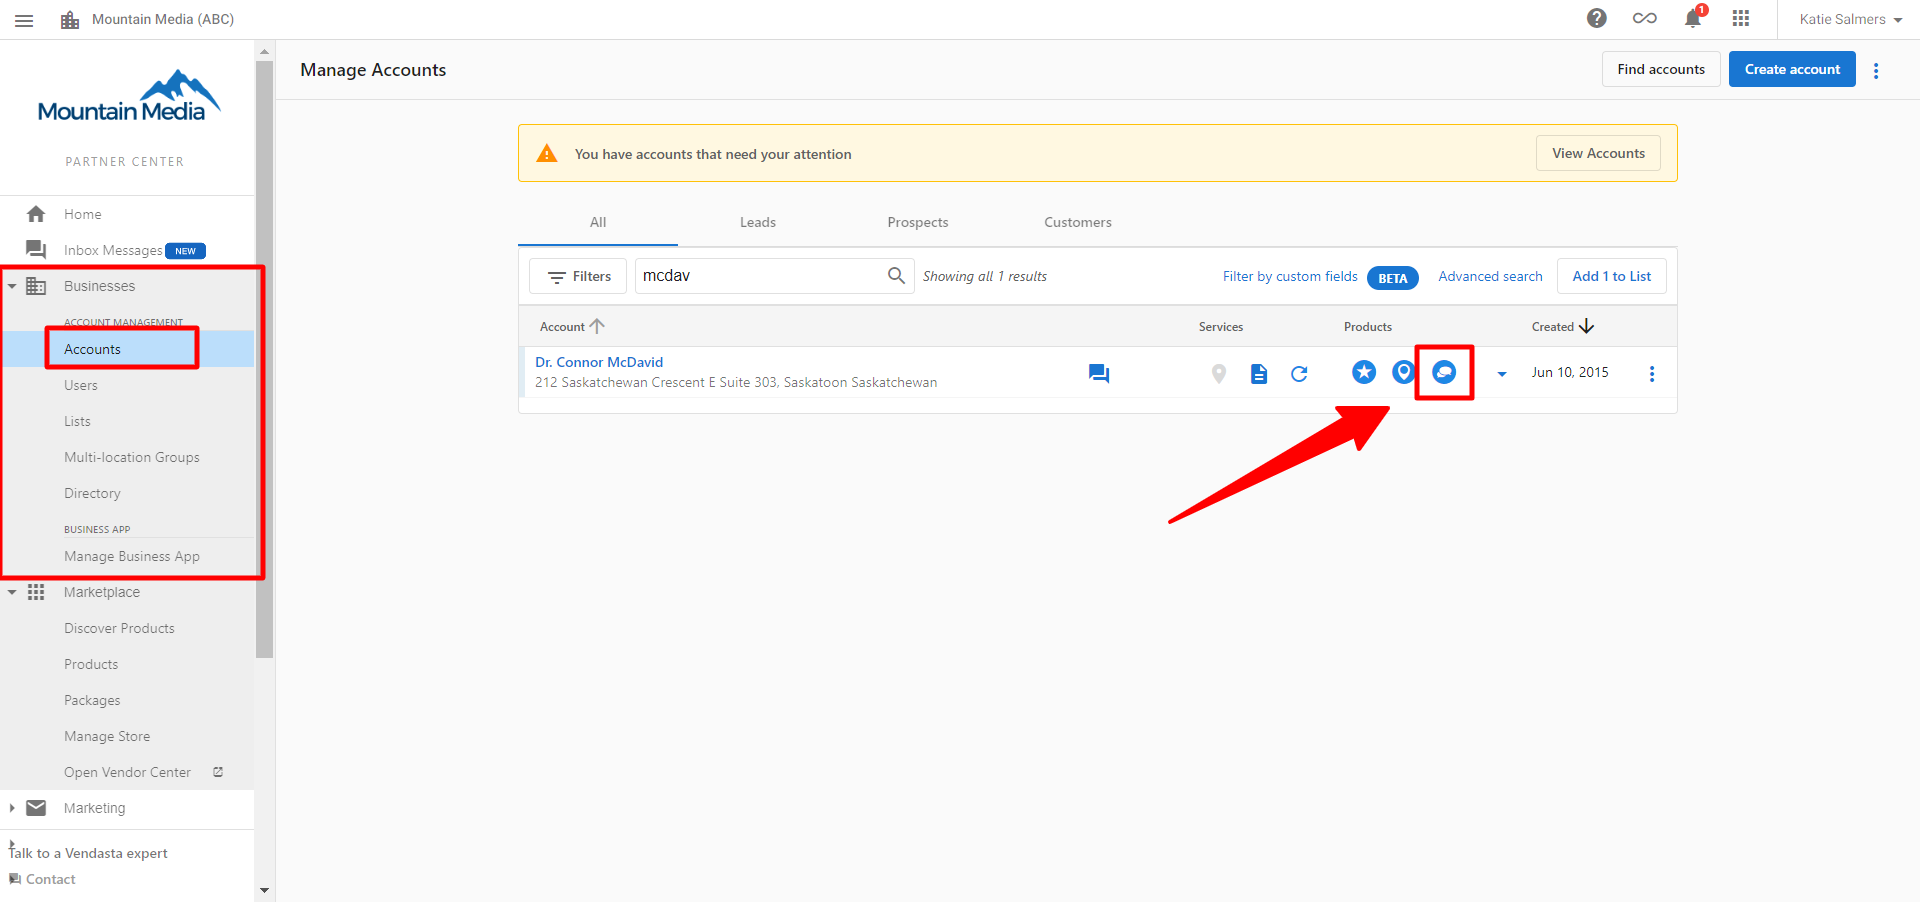The height and width of the screenshot is (902, 1920).
Task: Go to Home in sidebar
Action: (82, 214)
